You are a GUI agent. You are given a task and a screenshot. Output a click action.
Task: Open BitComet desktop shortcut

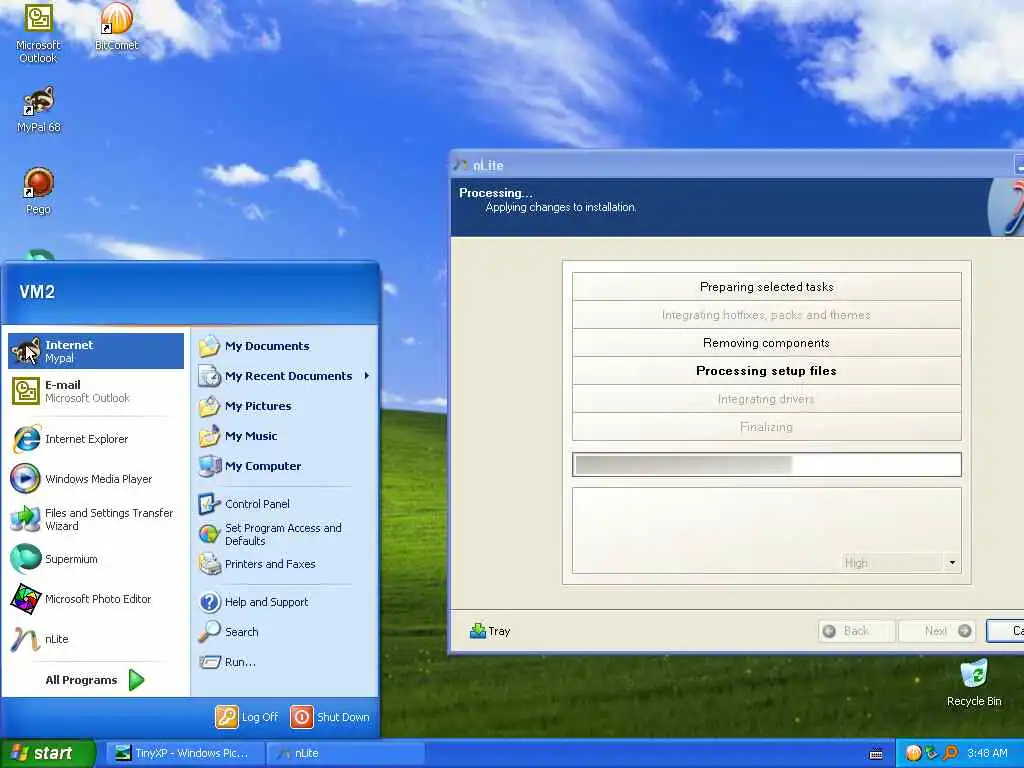click(117, 27)
